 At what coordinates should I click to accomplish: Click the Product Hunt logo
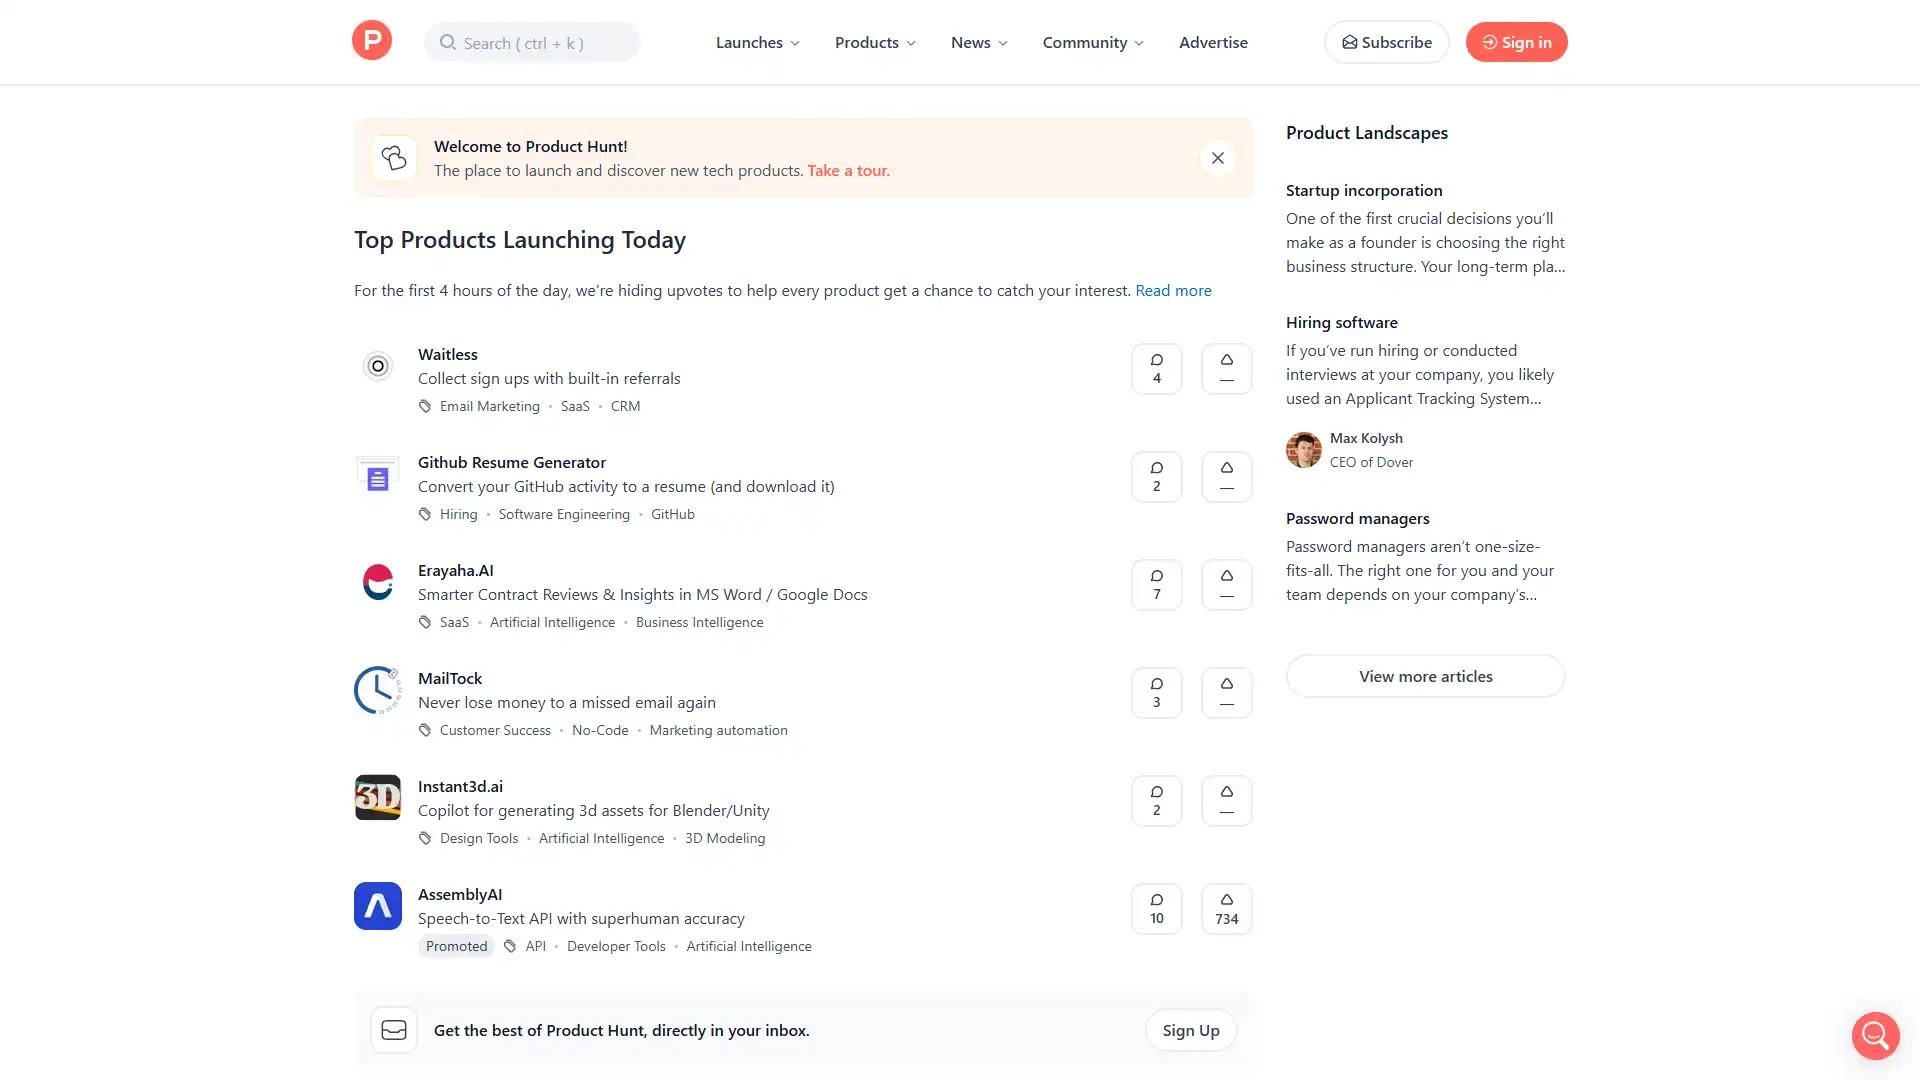[x=372, y=41]
